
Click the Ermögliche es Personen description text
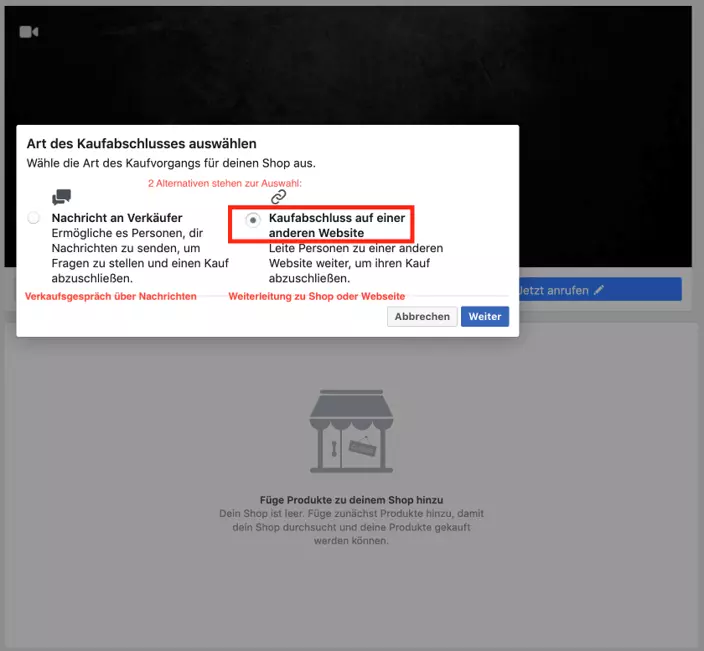(x=140, y=255)
